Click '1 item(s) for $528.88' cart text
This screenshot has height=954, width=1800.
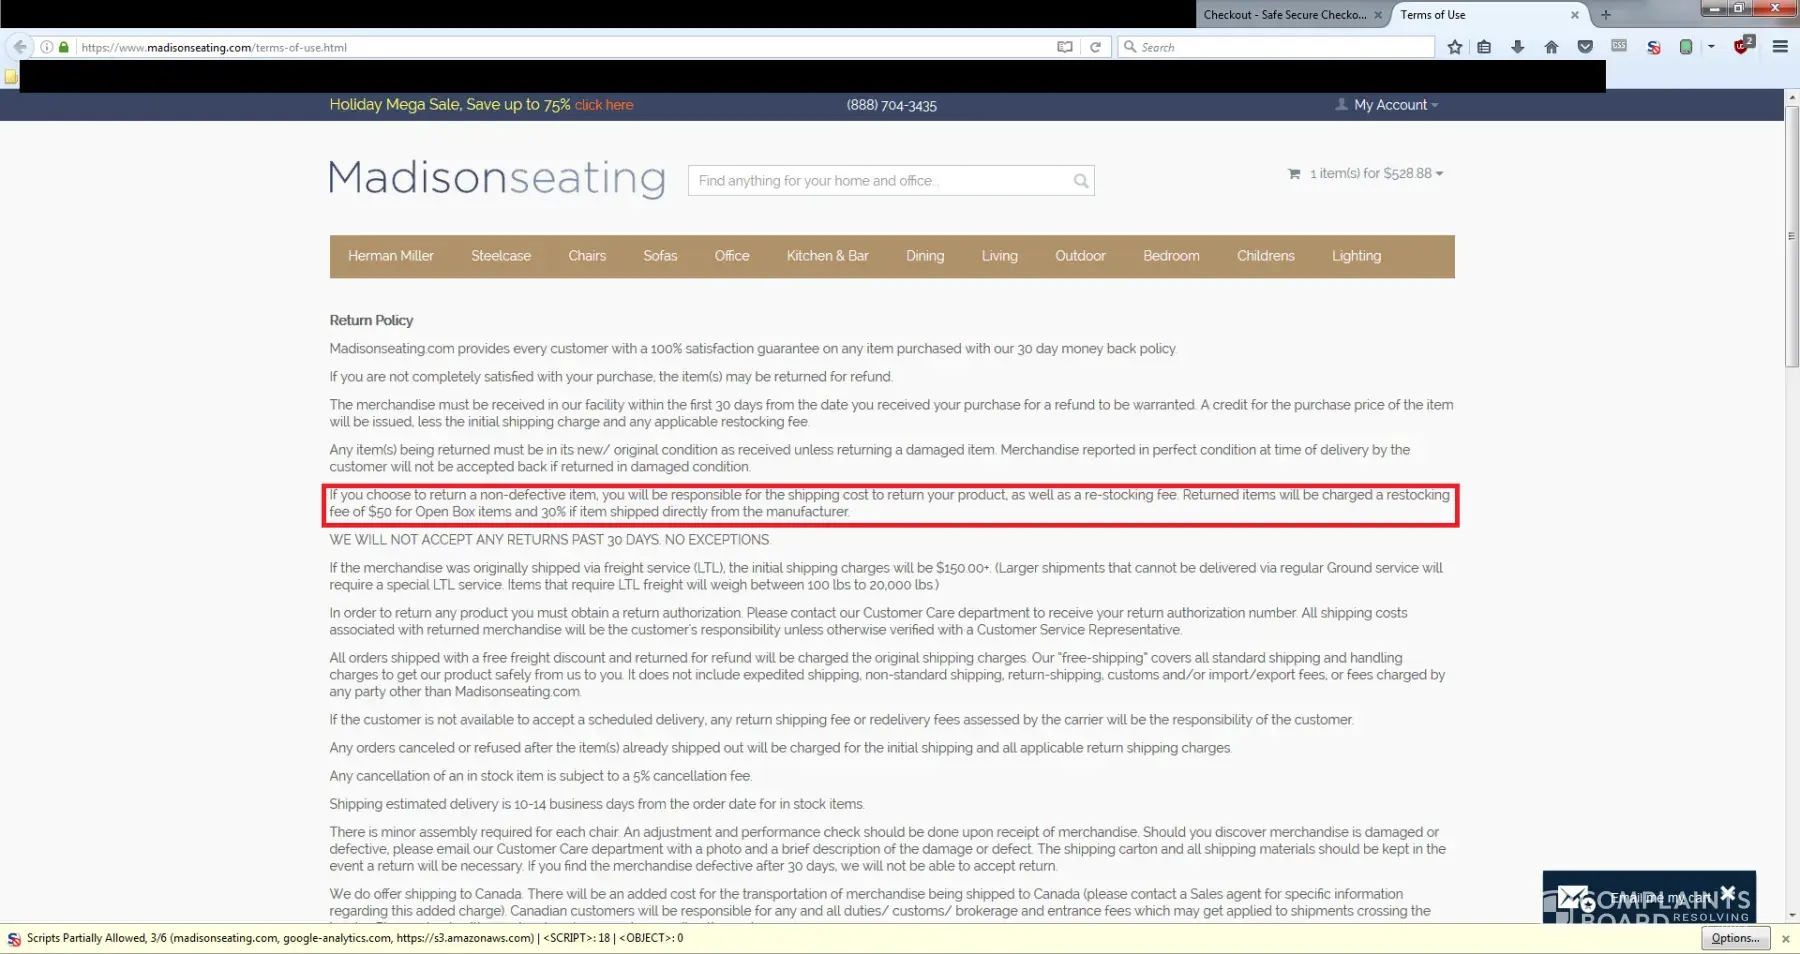pyautogui.click(x=1371, y=174)
